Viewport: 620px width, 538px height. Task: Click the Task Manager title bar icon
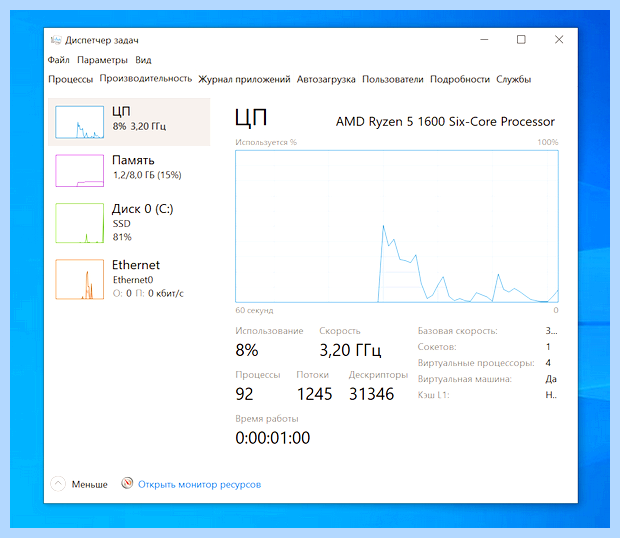pos(56,40)
